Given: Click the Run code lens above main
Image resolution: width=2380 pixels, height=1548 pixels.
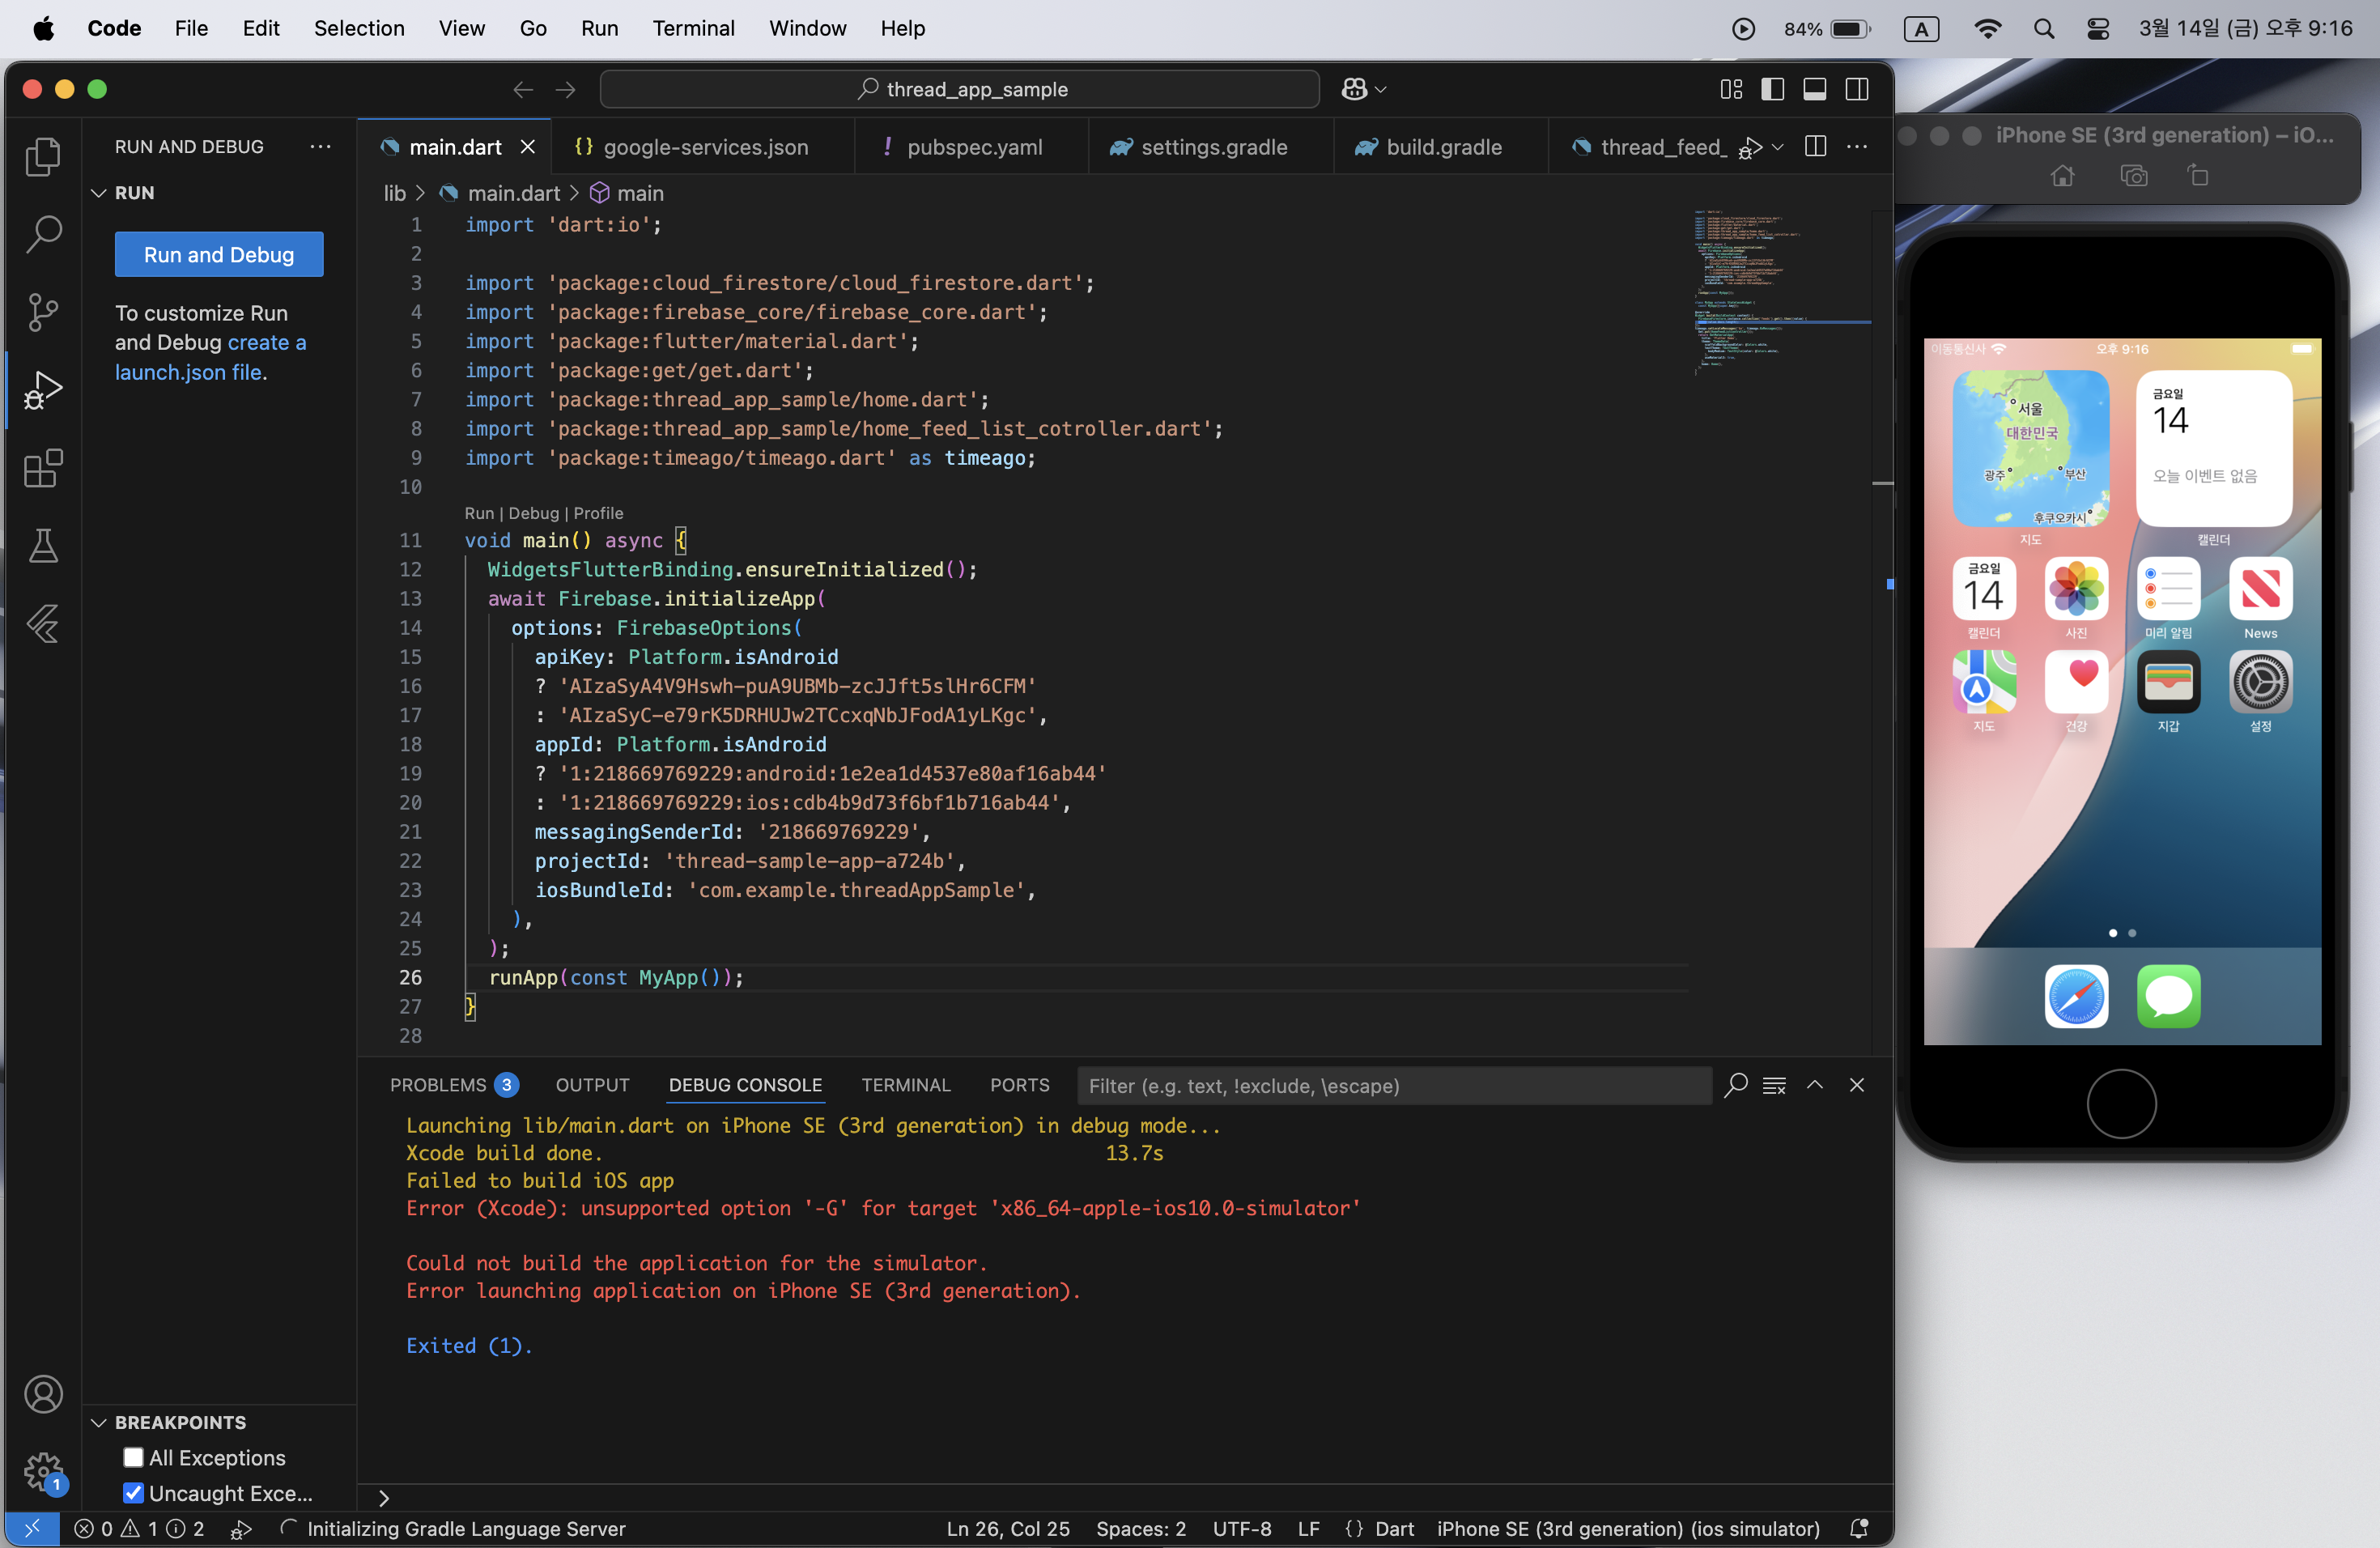Looking at the screenshot, I should [479, 513].
